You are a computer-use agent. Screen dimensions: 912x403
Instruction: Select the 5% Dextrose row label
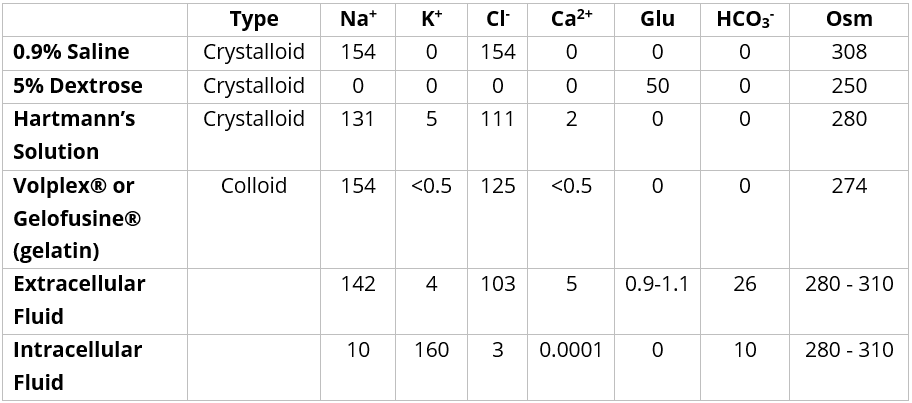[x=78, y=85]
